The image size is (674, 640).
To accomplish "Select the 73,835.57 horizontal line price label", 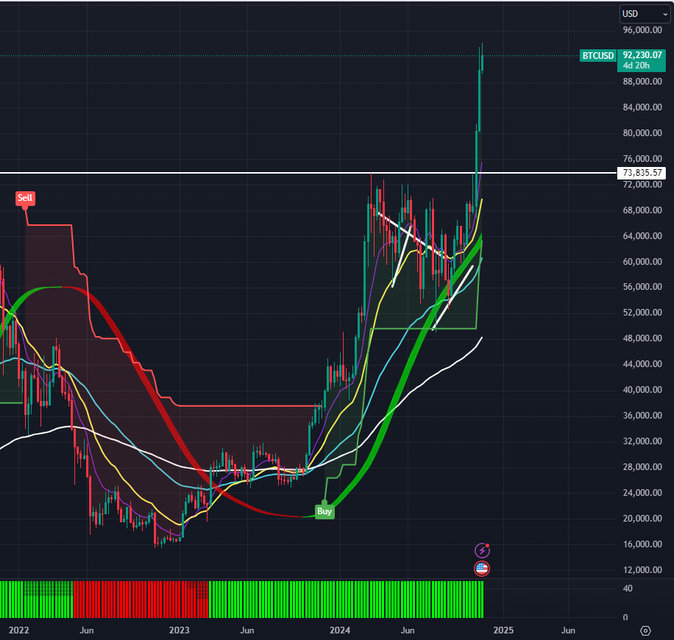I will coord(644,173).
